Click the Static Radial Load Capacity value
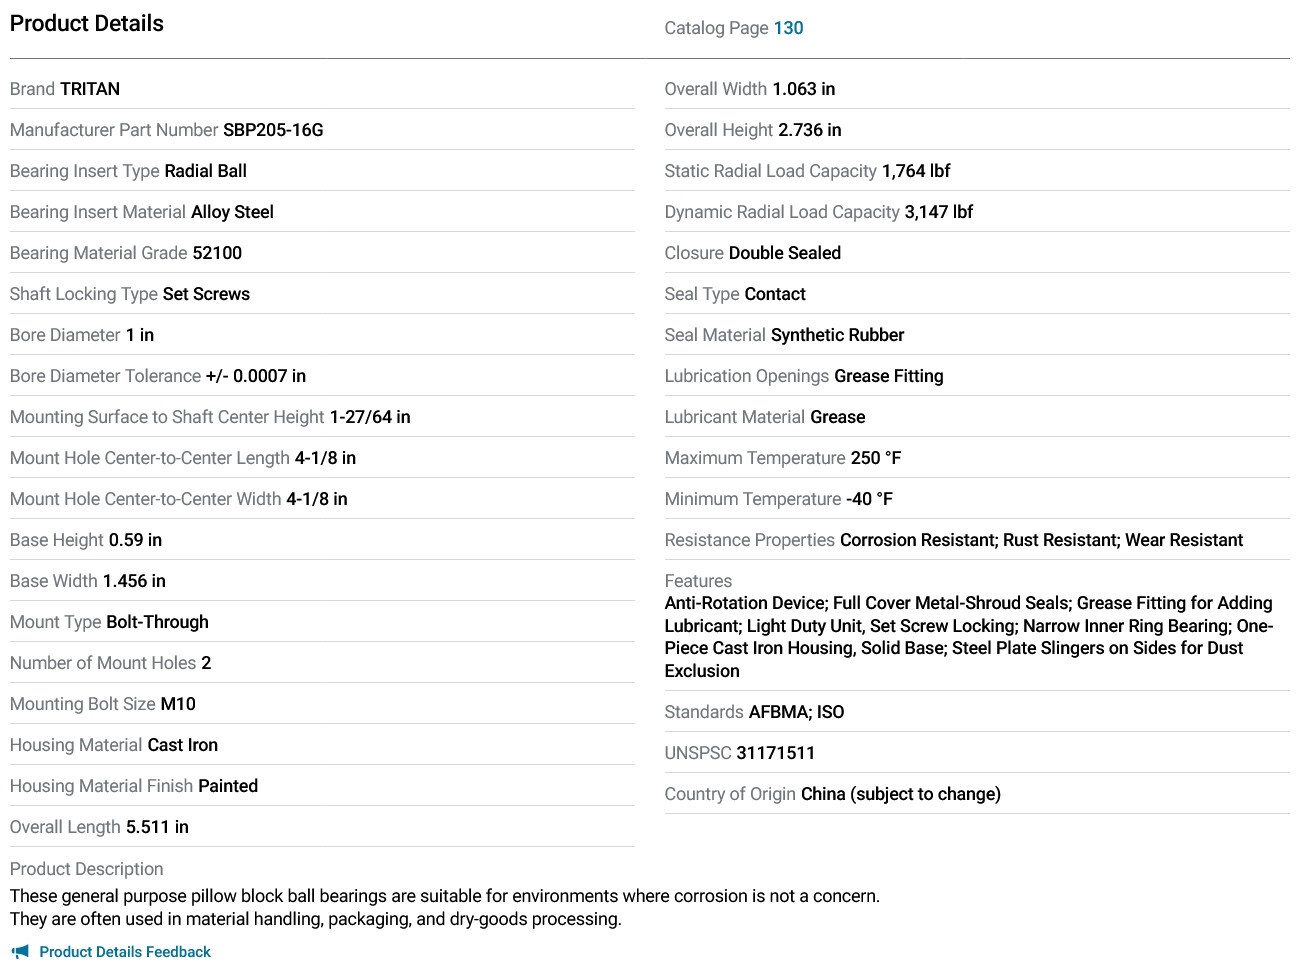The image size is (1313, 977). [916, 171]
